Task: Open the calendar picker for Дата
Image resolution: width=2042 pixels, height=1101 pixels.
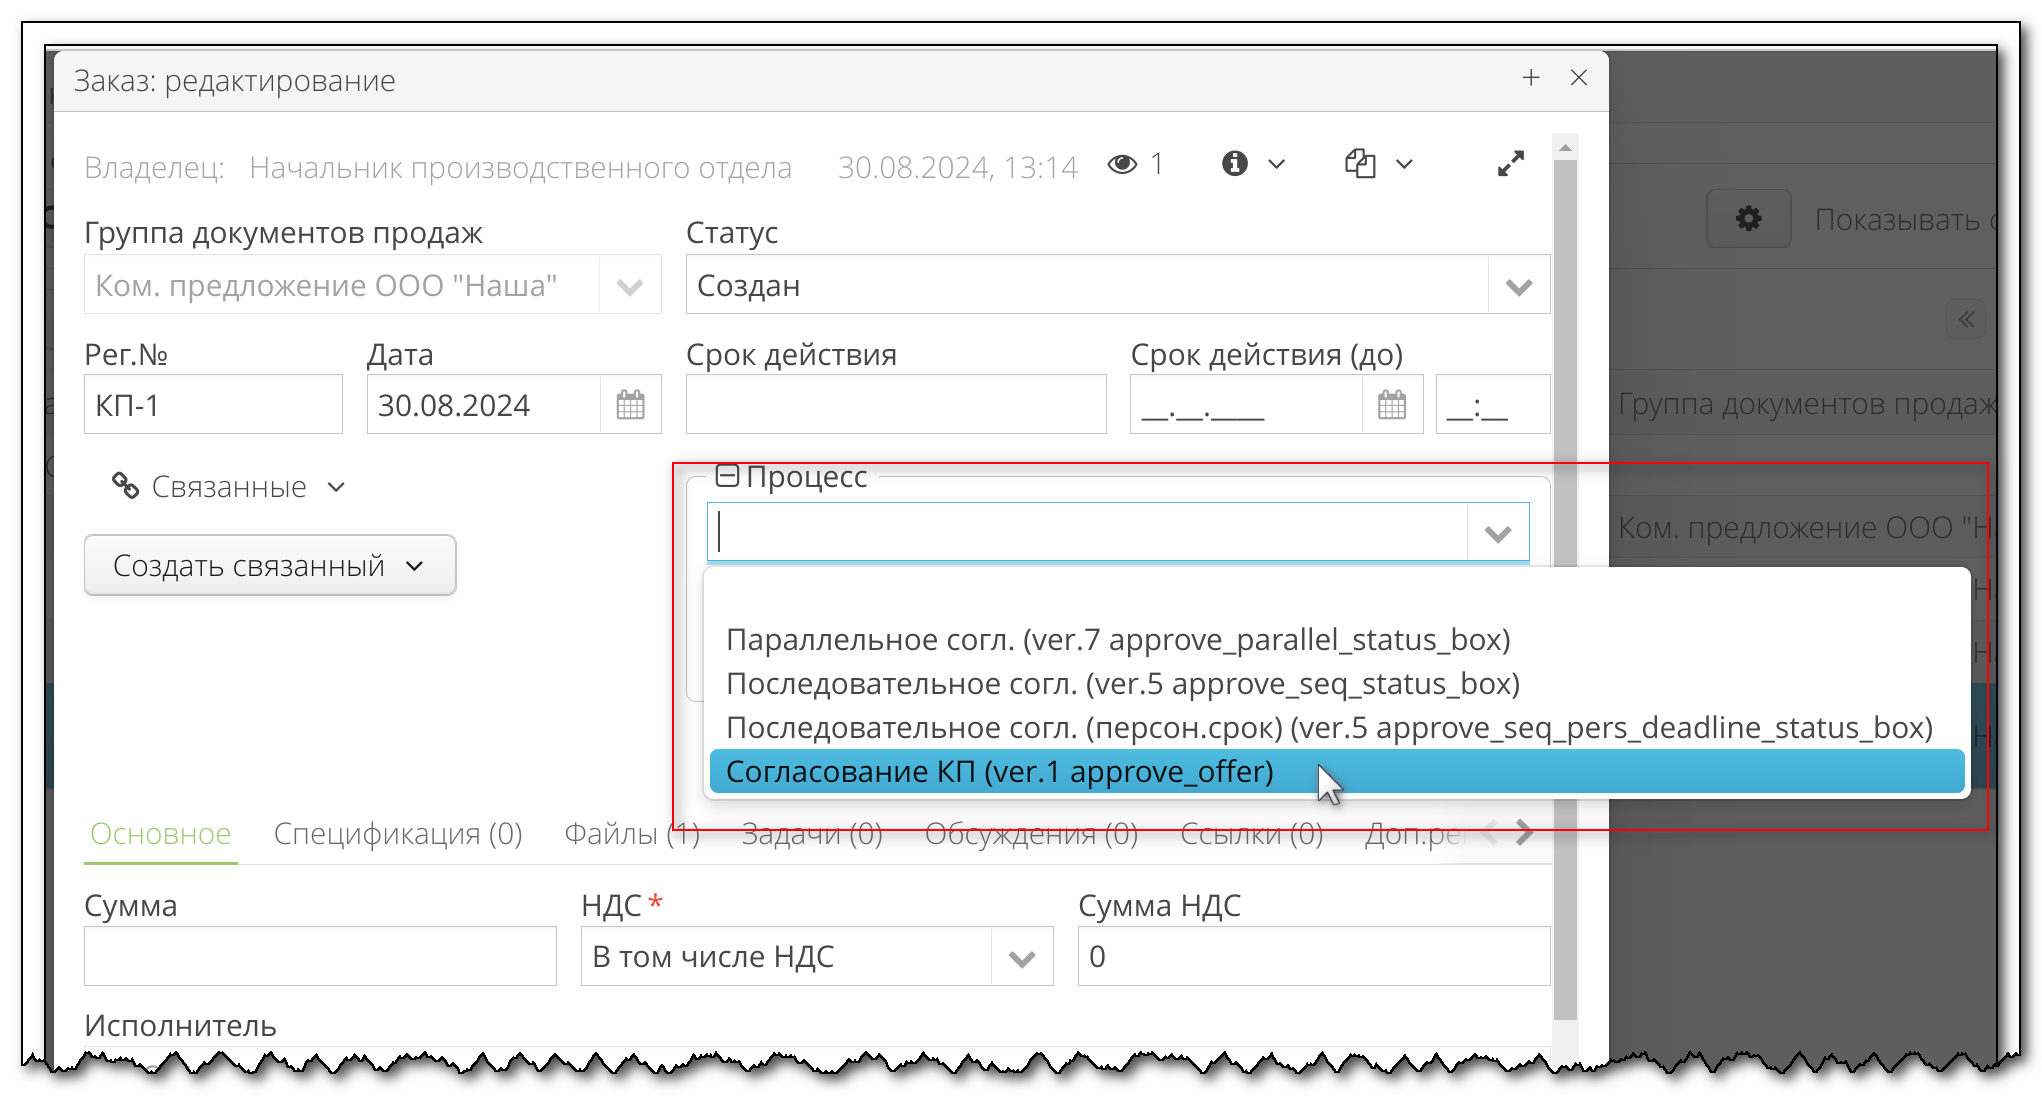Action: pos(630,404)
